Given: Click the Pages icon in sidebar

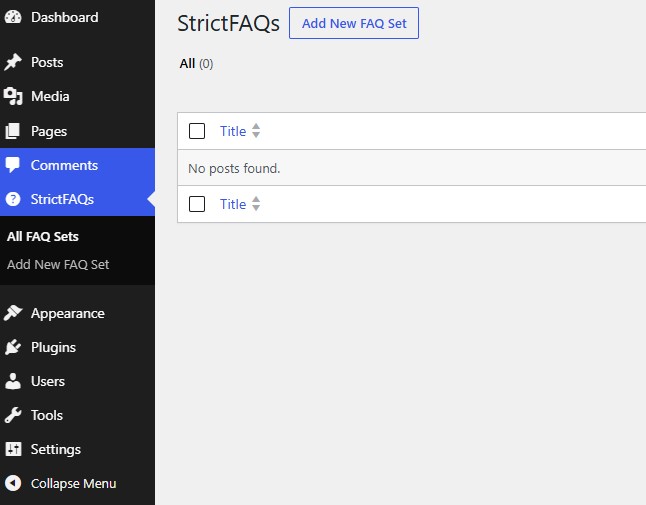Looking at the screenshot, I should pos(13,131).
